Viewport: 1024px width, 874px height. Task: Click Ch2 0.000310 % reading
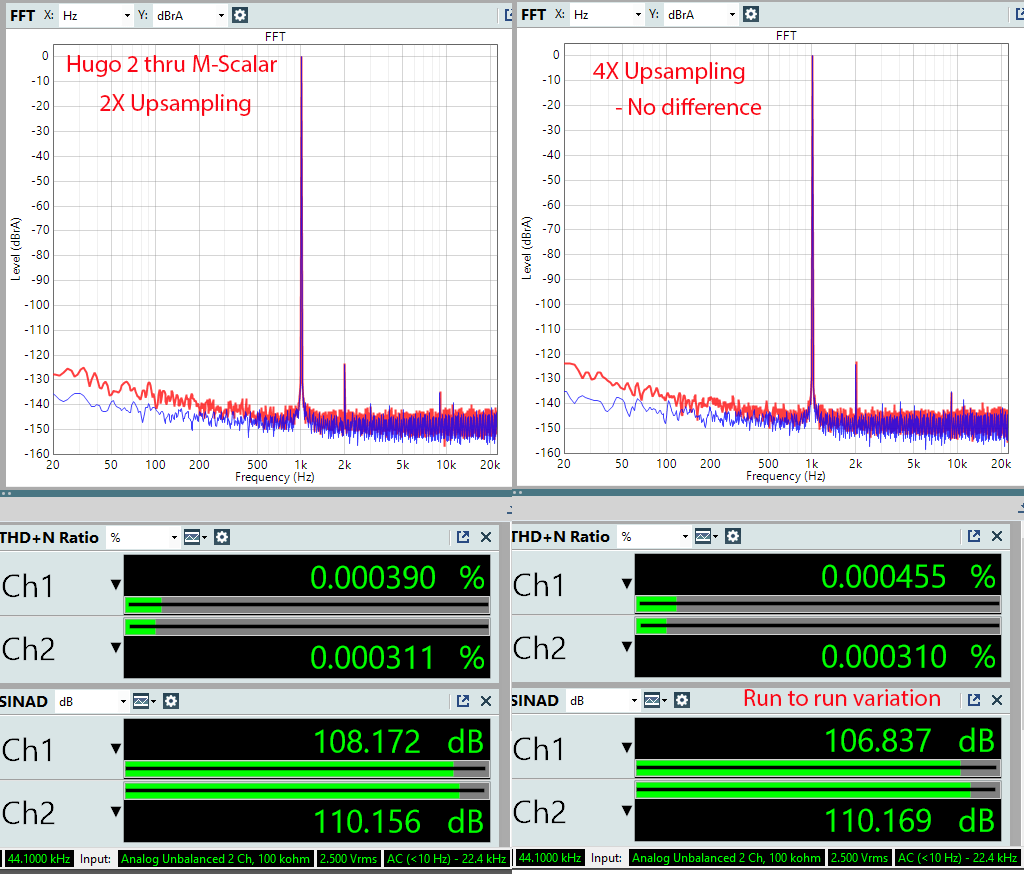908,656
